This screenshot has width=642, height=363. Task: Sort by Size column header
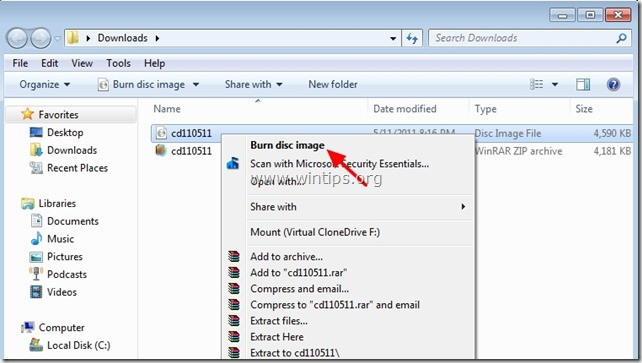(x=584, y=109)
